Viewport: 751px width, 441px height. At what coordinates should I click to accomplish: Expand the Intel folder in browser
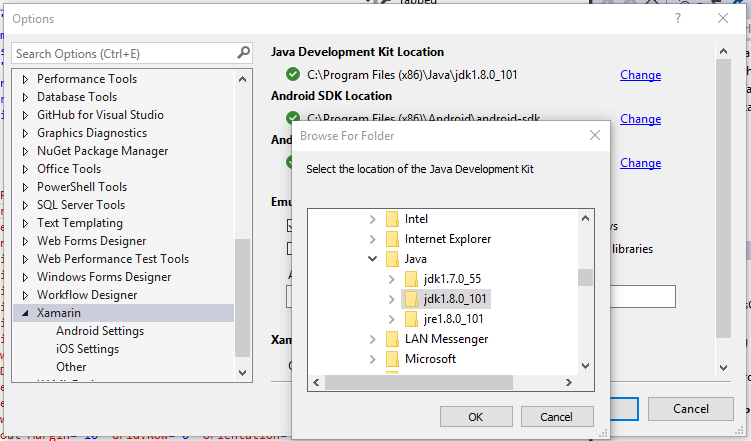[x=373, y=219]
